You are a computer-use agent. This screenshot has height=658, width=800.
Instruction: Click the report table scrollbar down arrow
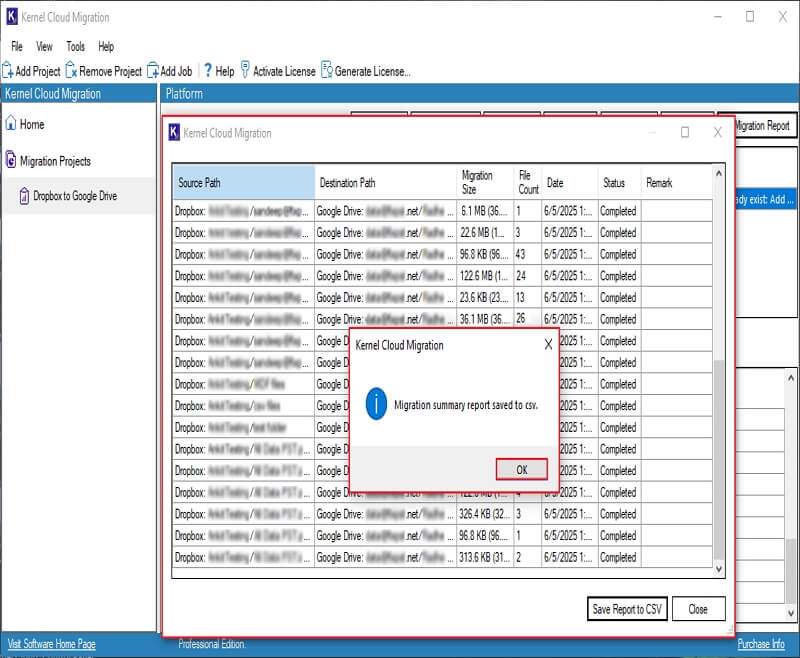coord(718,569)
